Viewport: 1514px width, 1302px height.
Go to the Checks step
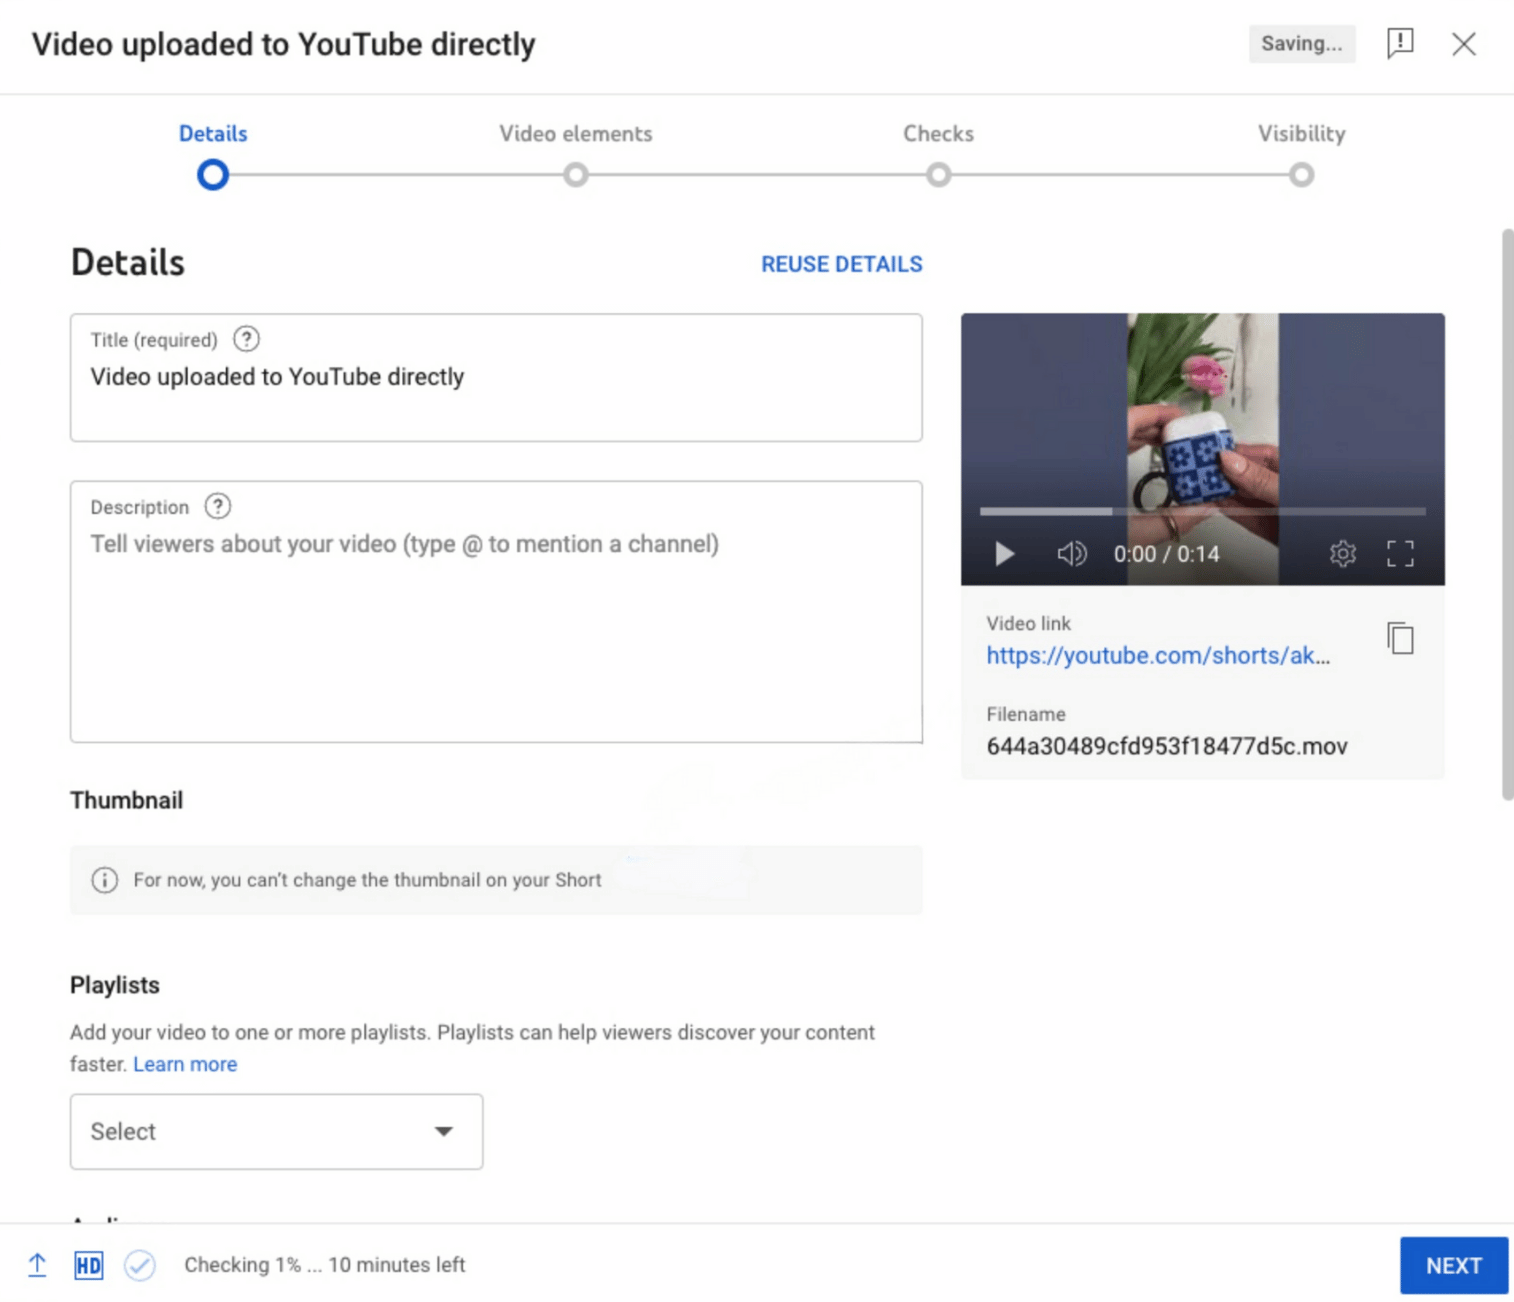coord(938,175)
